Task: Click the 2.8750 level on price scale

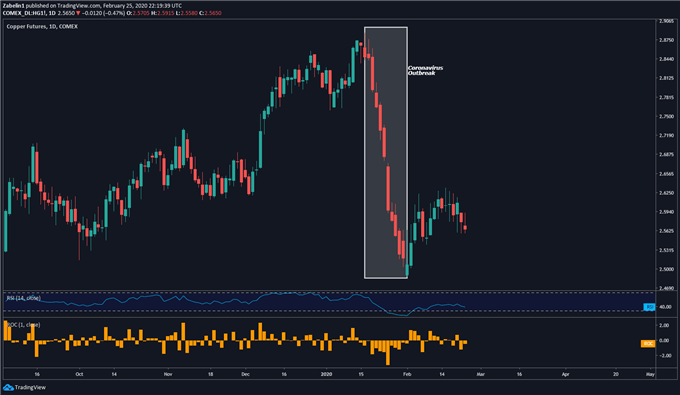Action: (667, 40)
